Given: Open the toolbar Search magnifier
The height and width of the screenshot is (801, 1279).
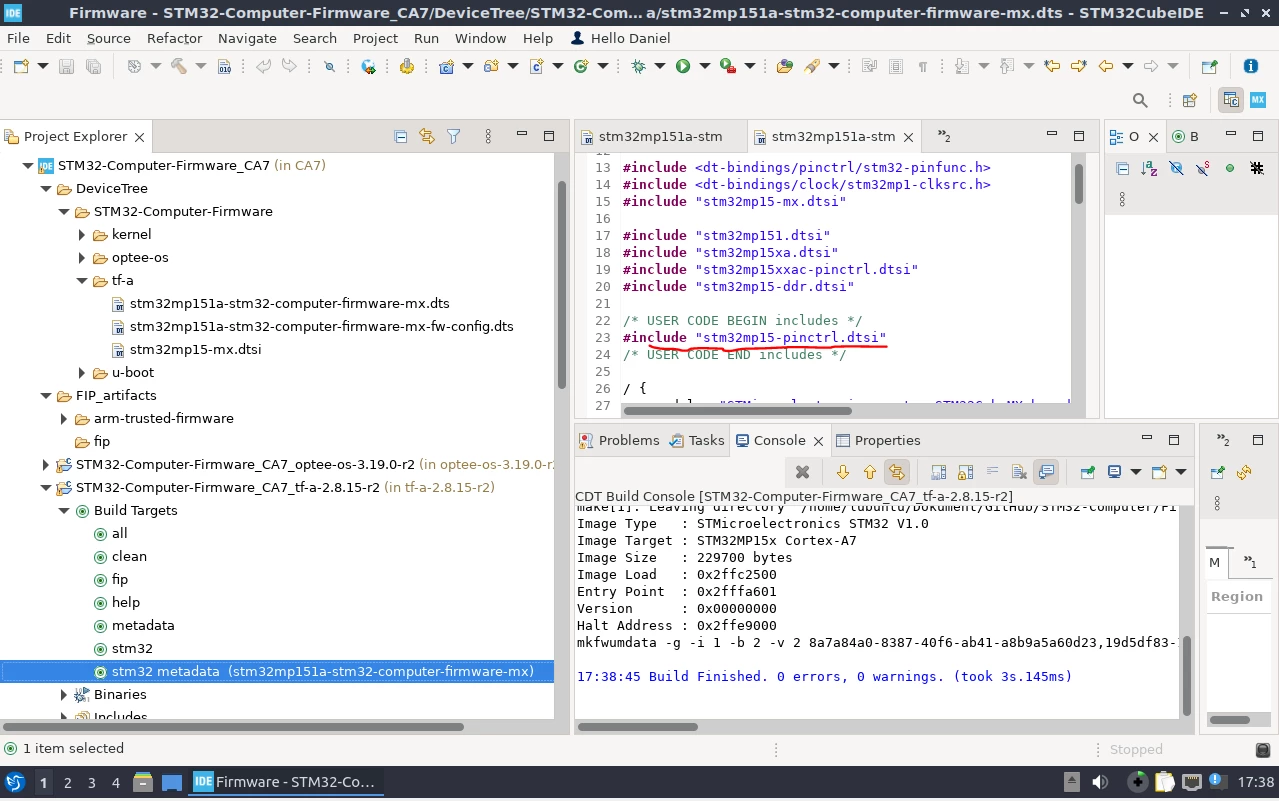Looking at the screenshot, I should [1140, 100].
